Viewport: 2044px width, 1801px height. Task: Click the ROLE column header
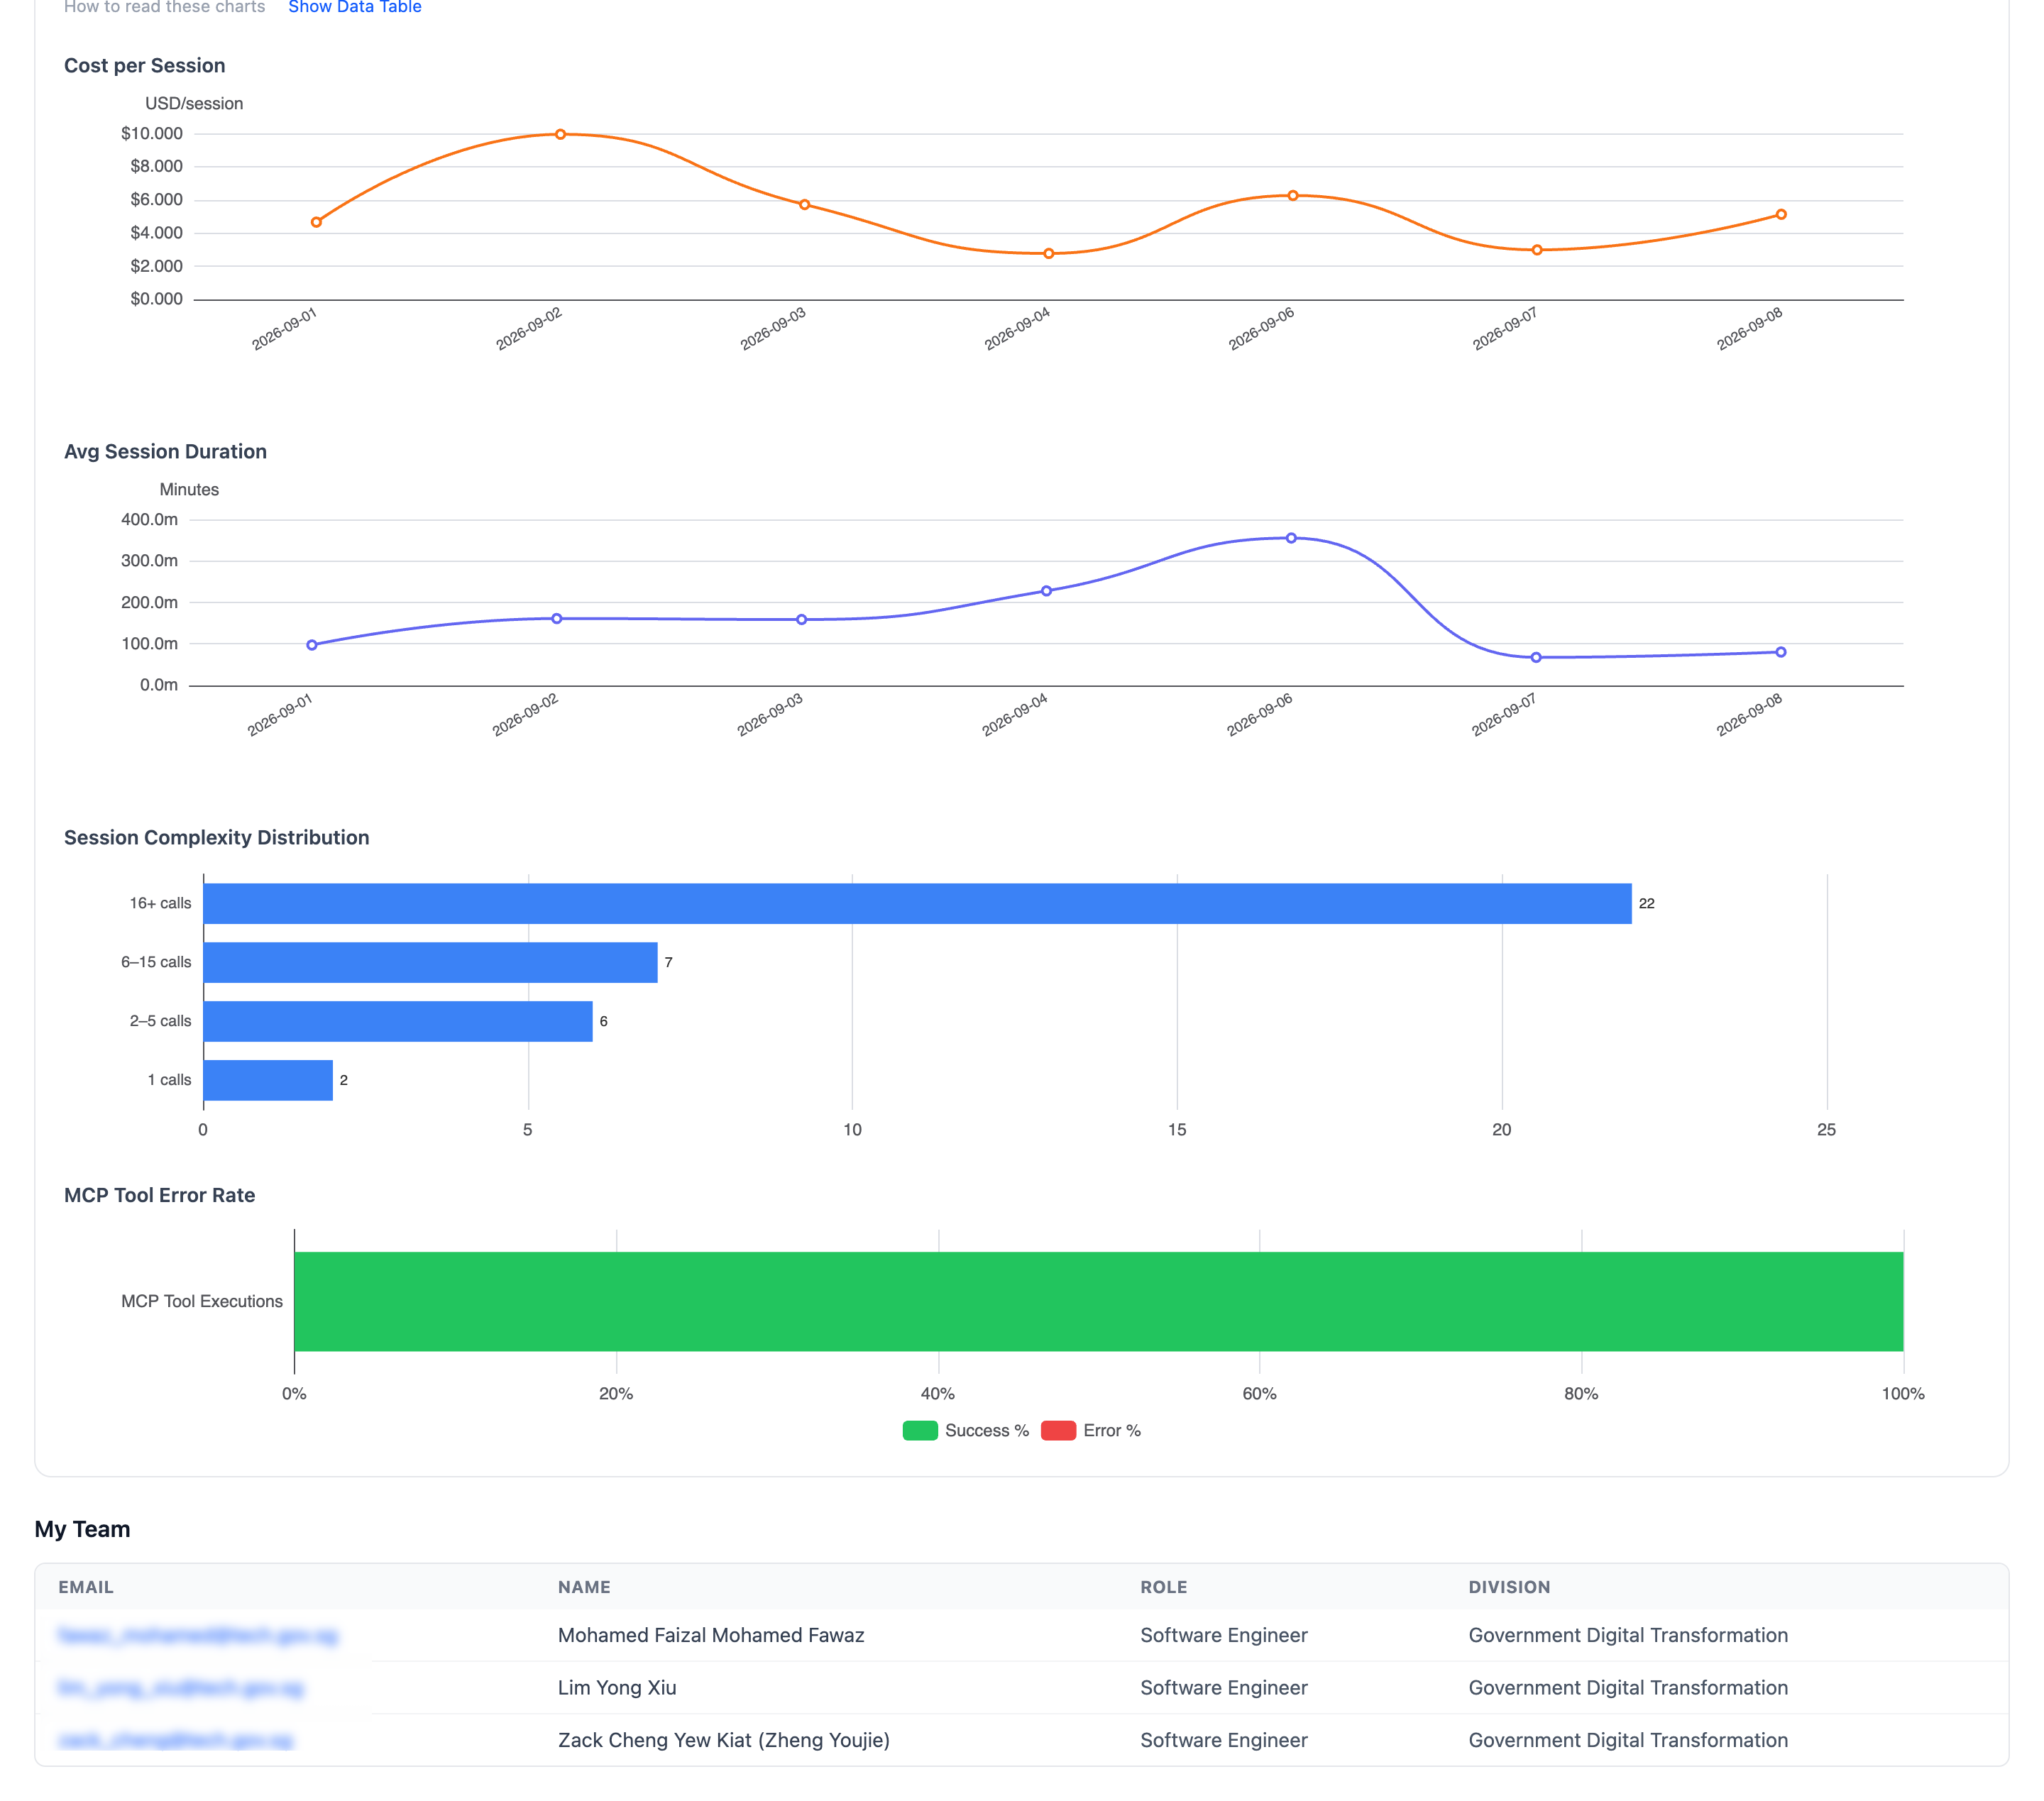(x=1164, y=1588)
